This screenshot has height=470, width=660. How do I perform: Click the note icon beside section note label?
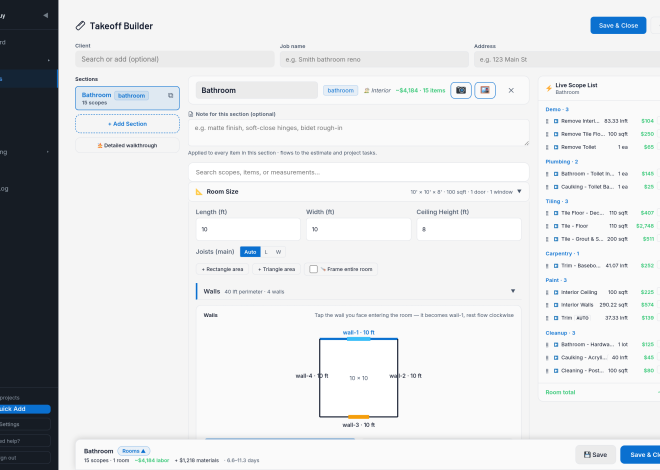191,114
